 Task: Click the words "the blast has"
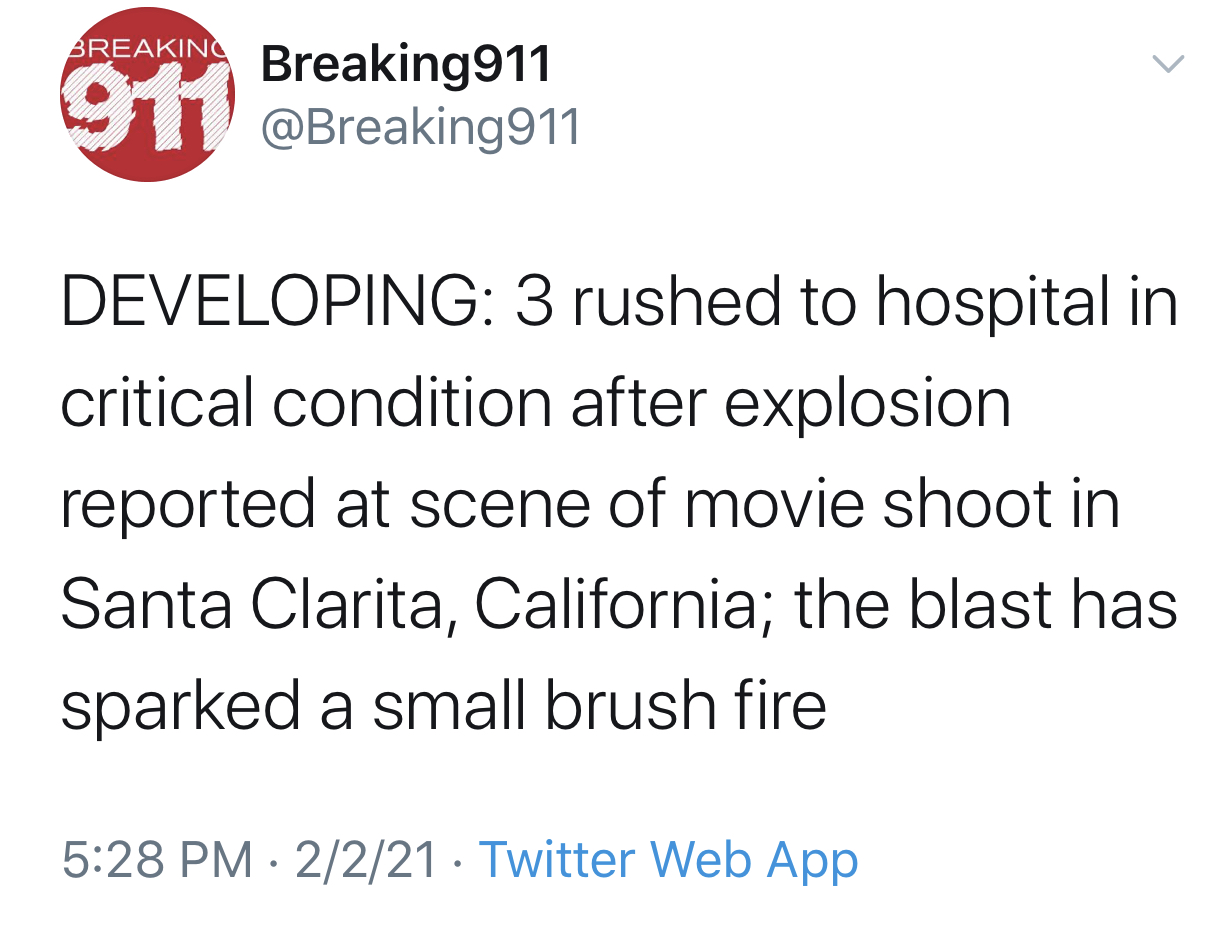point(985,605)
